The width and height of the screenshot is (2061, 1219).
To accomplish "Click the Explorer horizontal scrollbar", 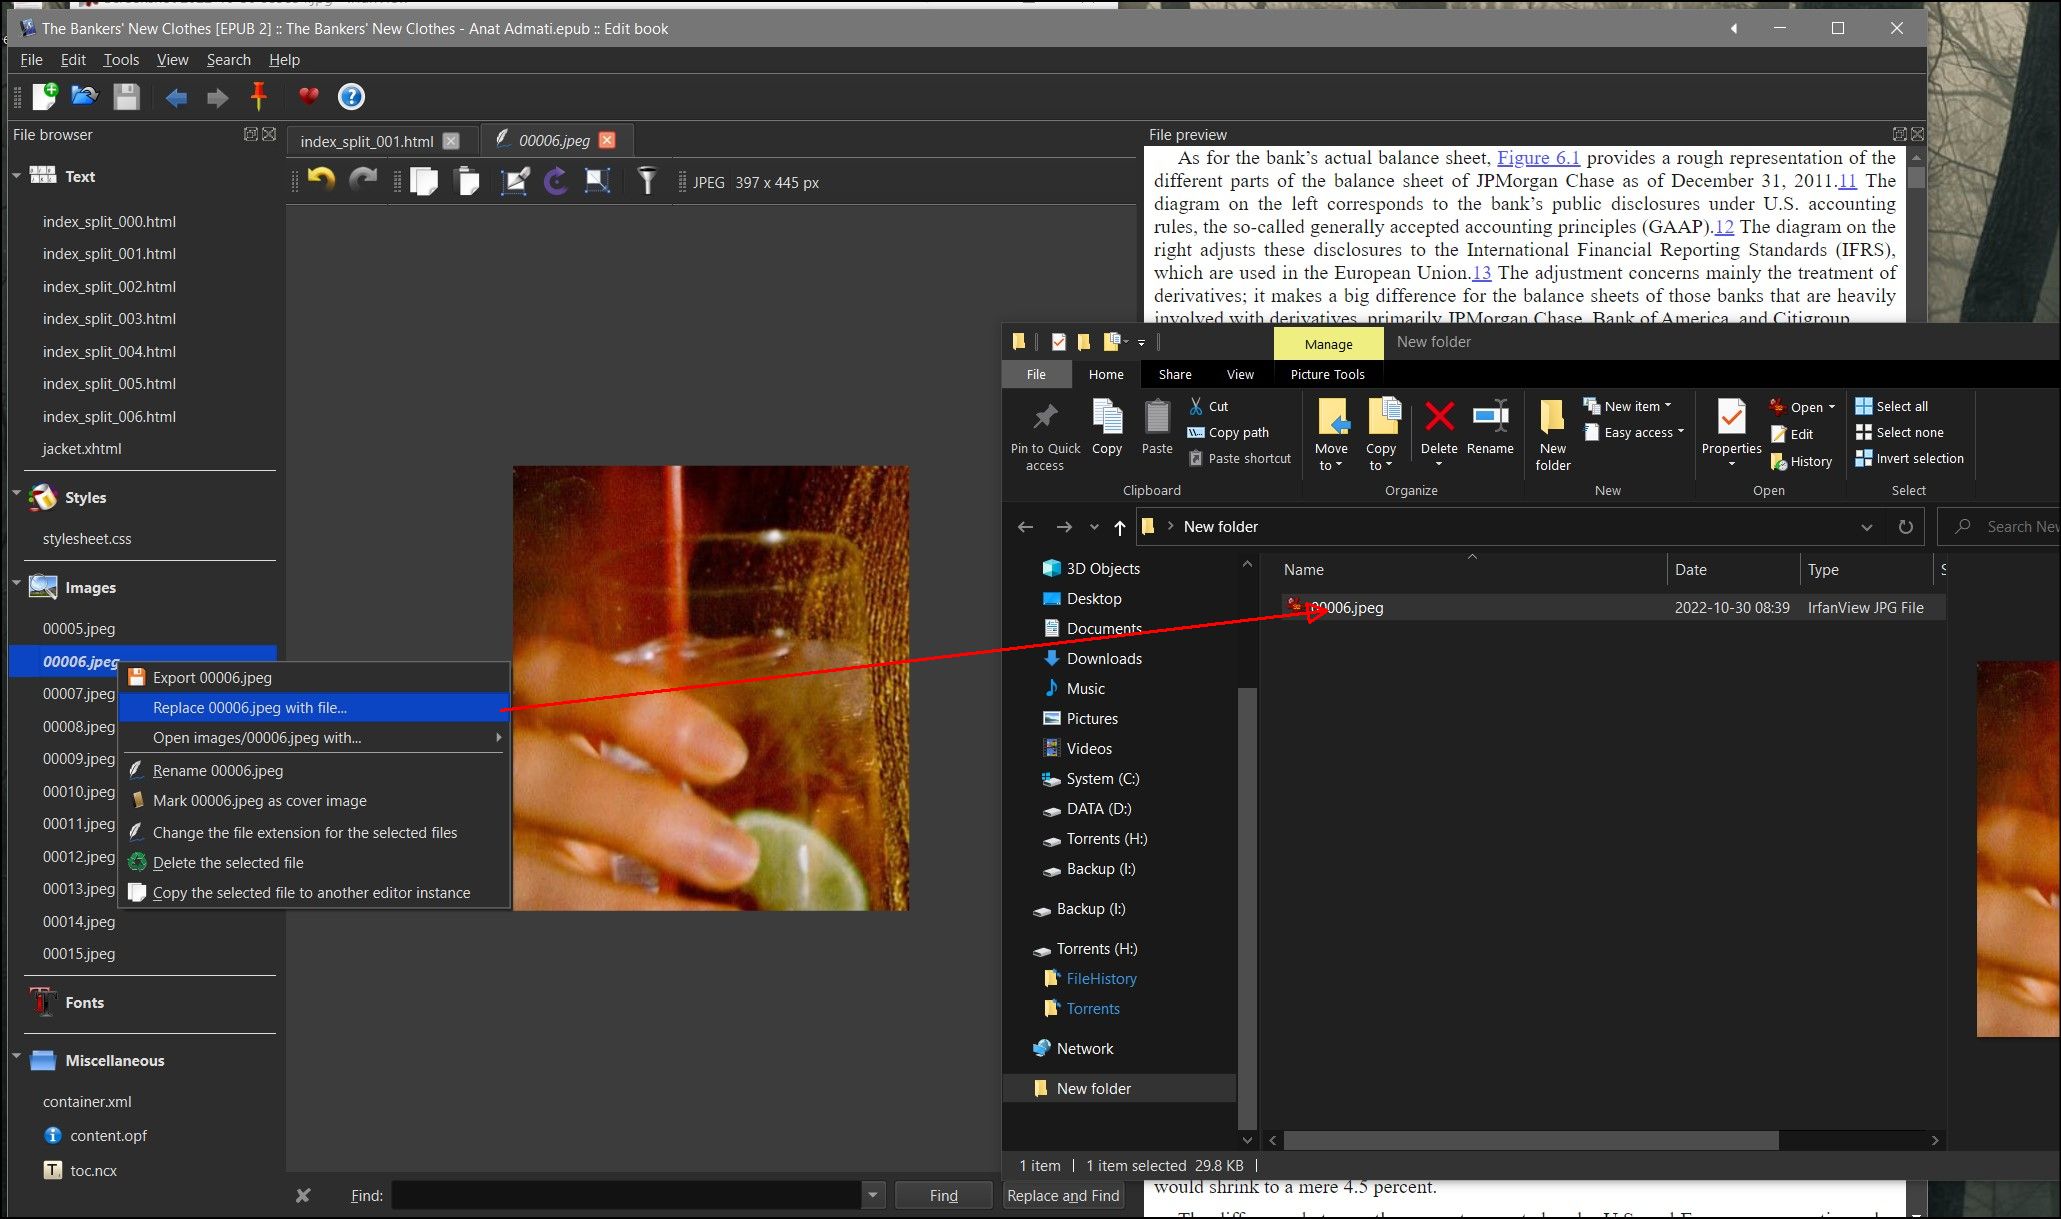I will (1530, 1140).
